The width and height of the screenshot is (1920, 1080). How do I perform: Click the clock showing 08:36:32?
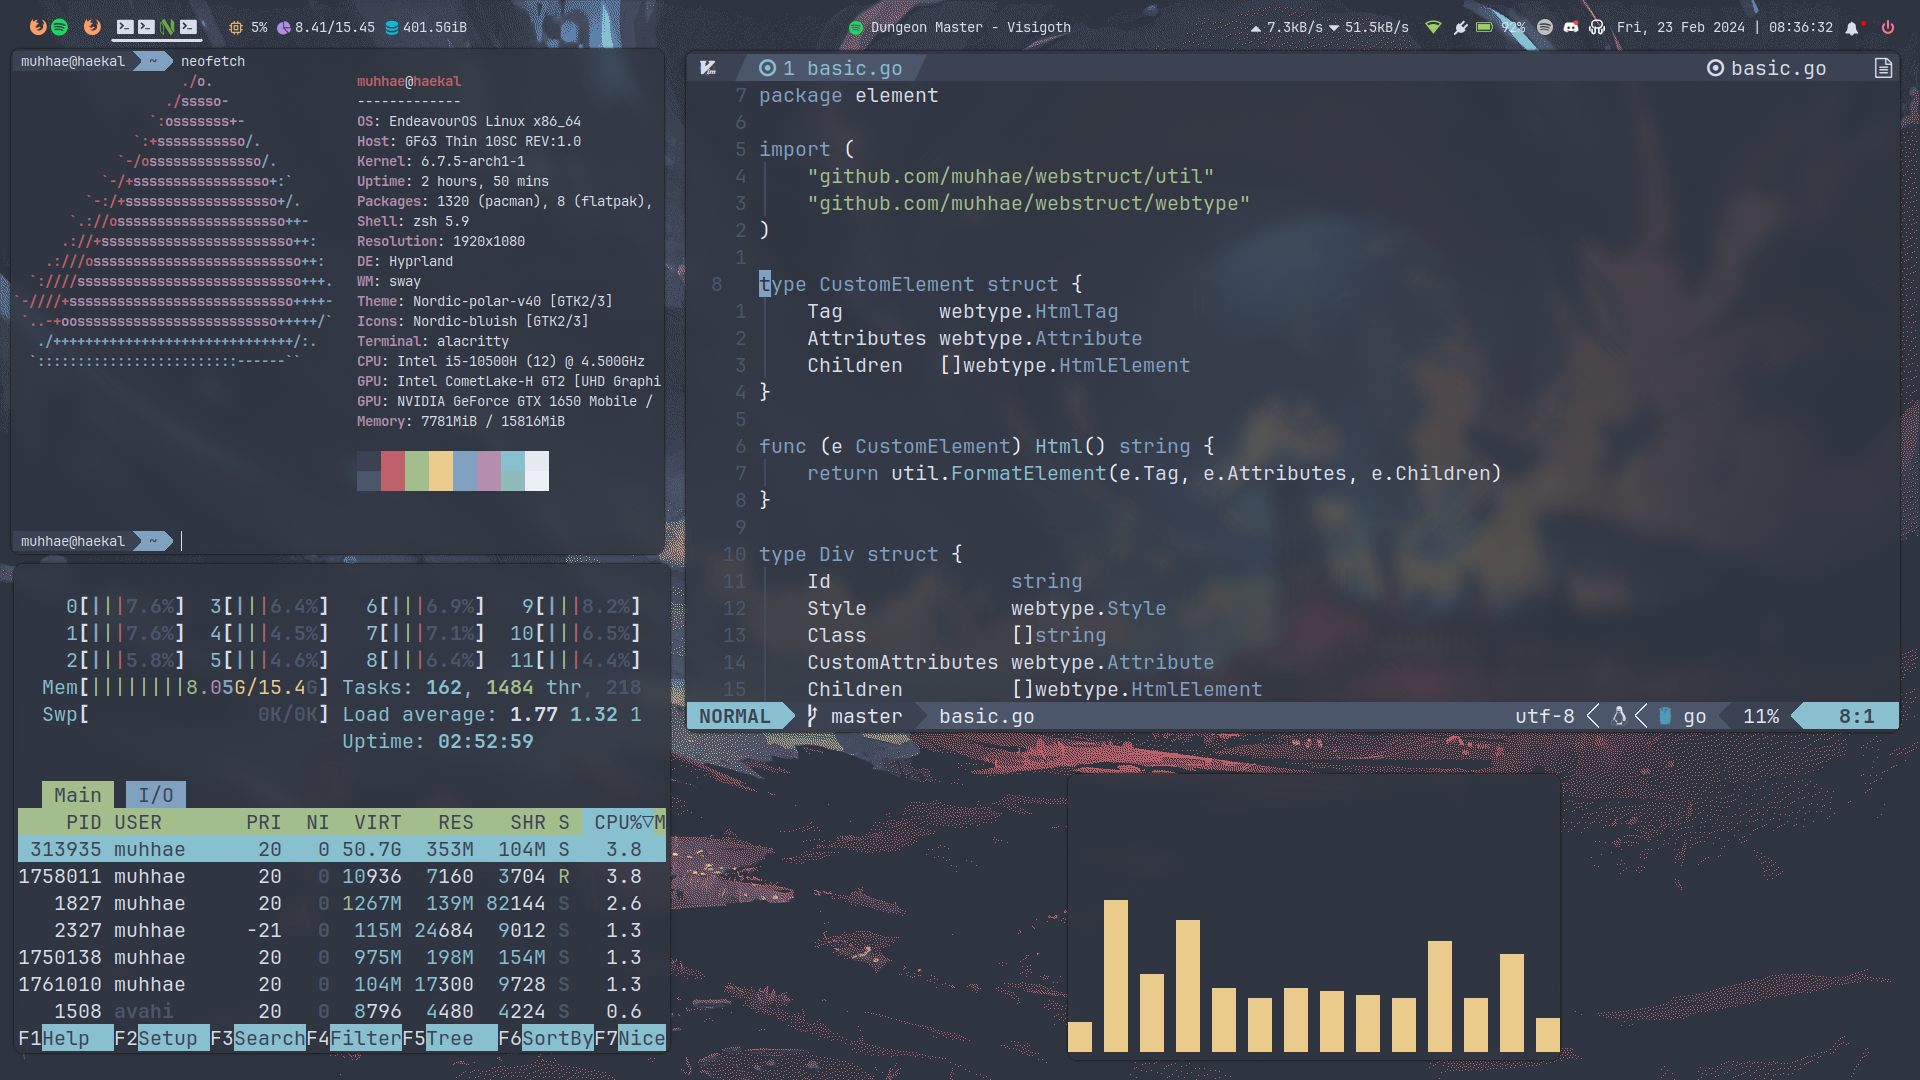1800,28
